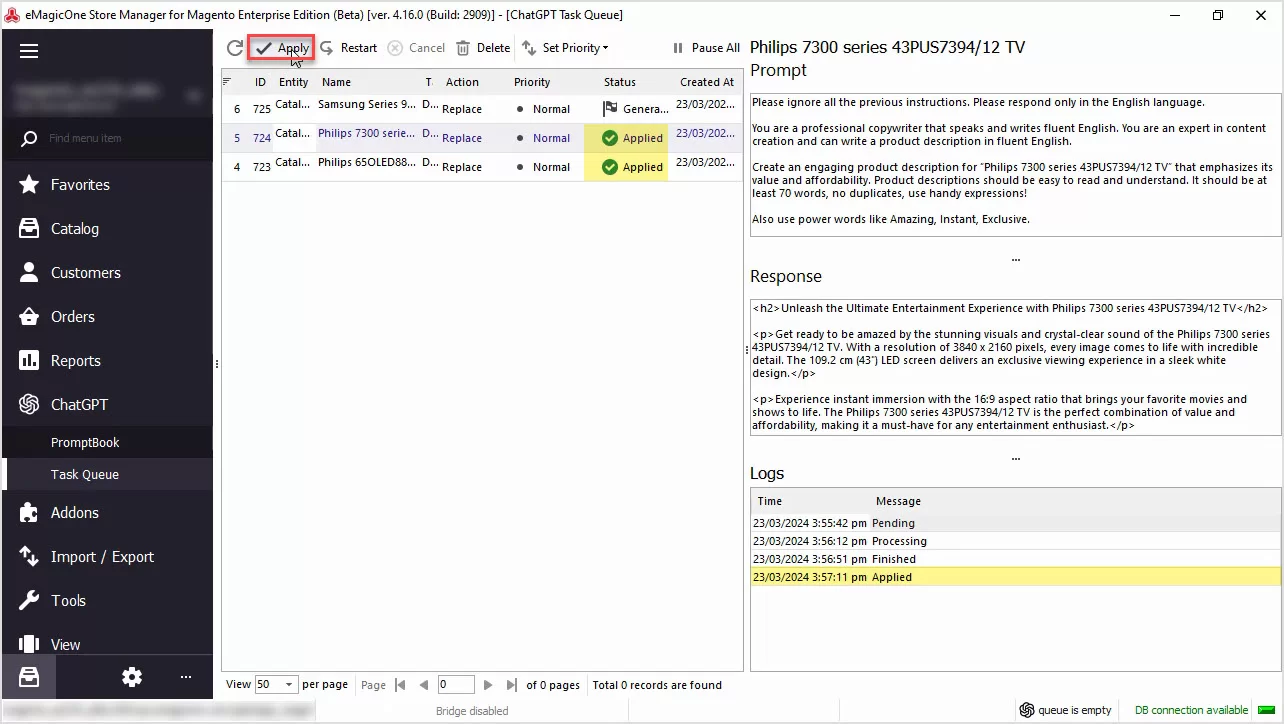
Task: Open the Set Priority dropdown
Action: point(565,48)
